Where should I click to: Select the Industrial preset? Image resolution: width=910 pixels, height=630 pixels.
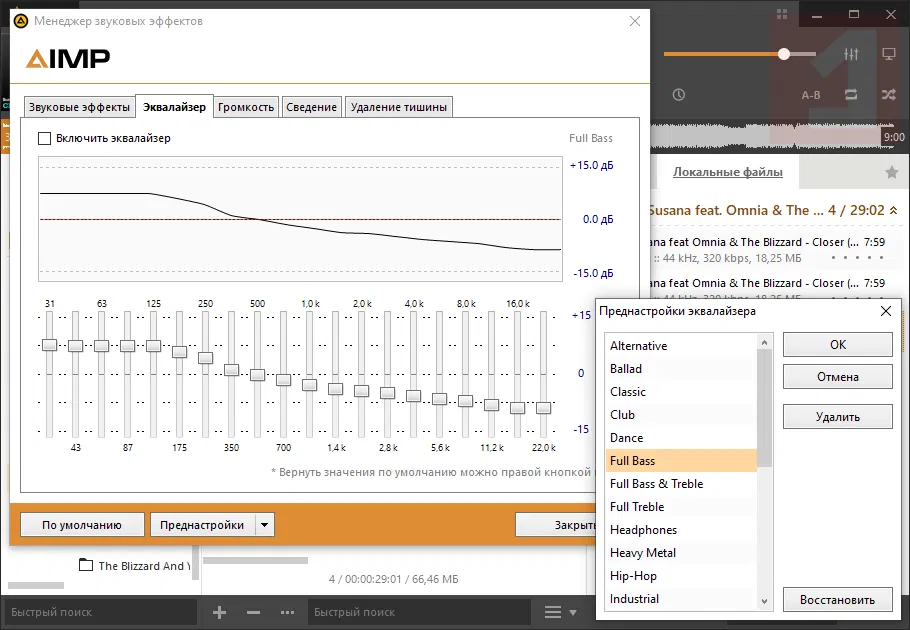pyautogui.click(x=681, y=599)
